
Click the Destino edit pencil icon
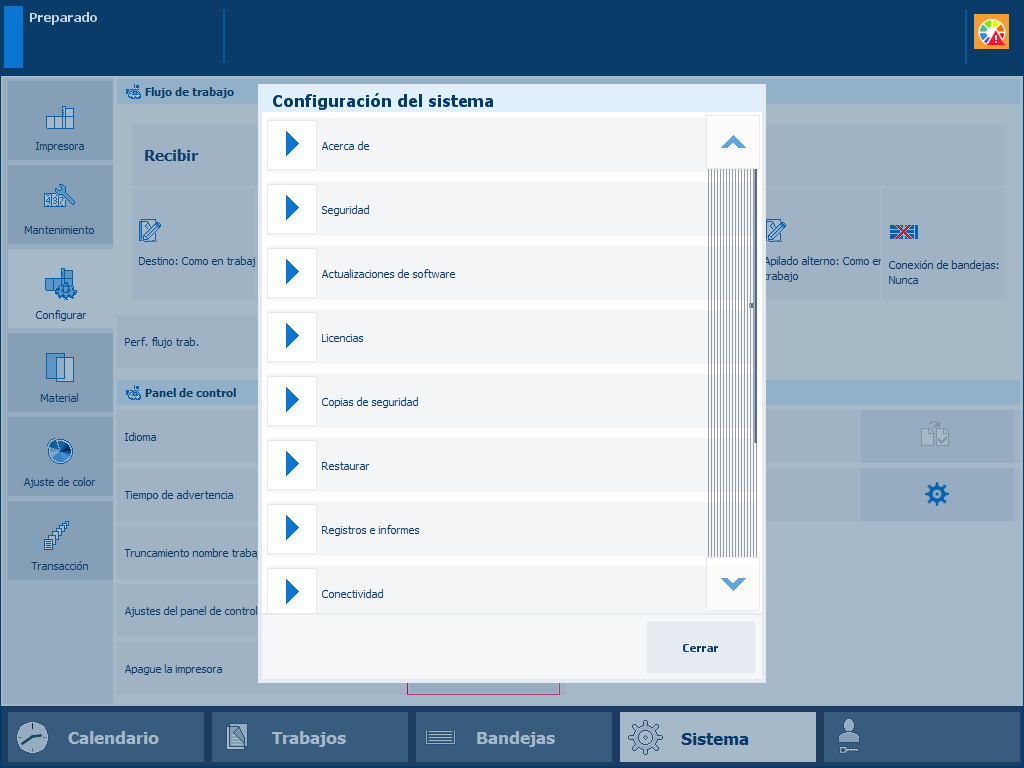150,231
